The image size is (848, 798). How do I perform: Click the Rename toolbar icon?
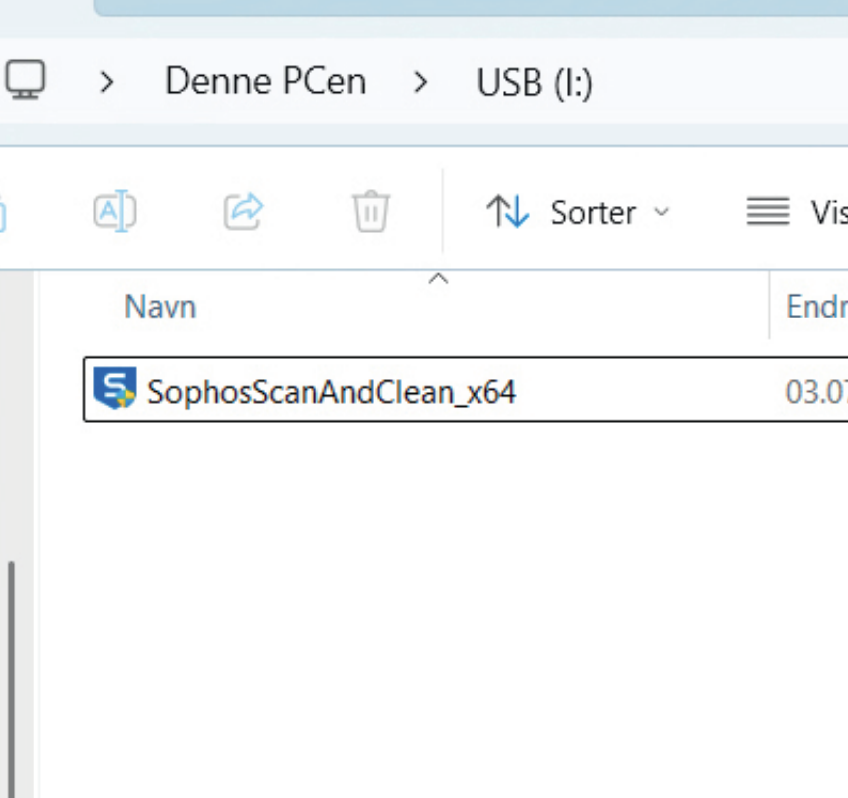click(x=115, y=211)
